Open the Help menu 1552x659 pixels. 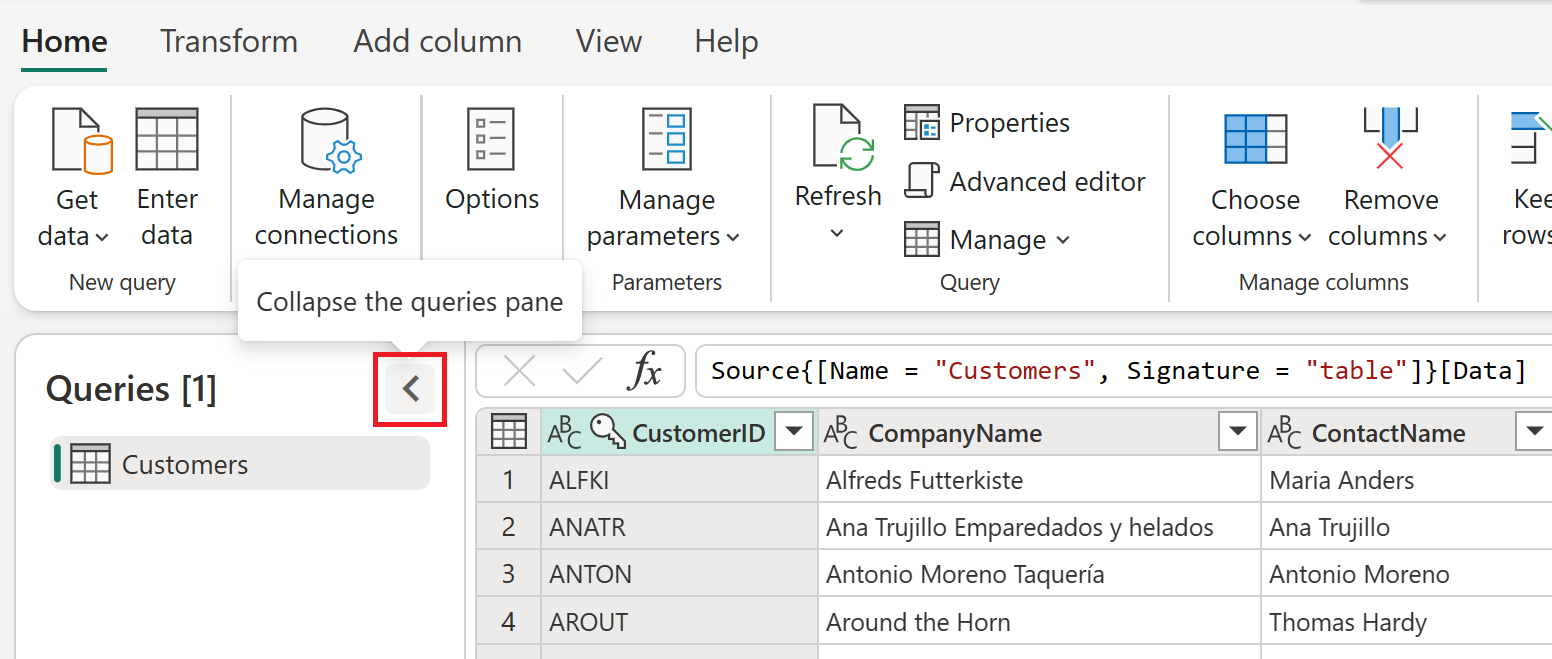pos(725,41)
